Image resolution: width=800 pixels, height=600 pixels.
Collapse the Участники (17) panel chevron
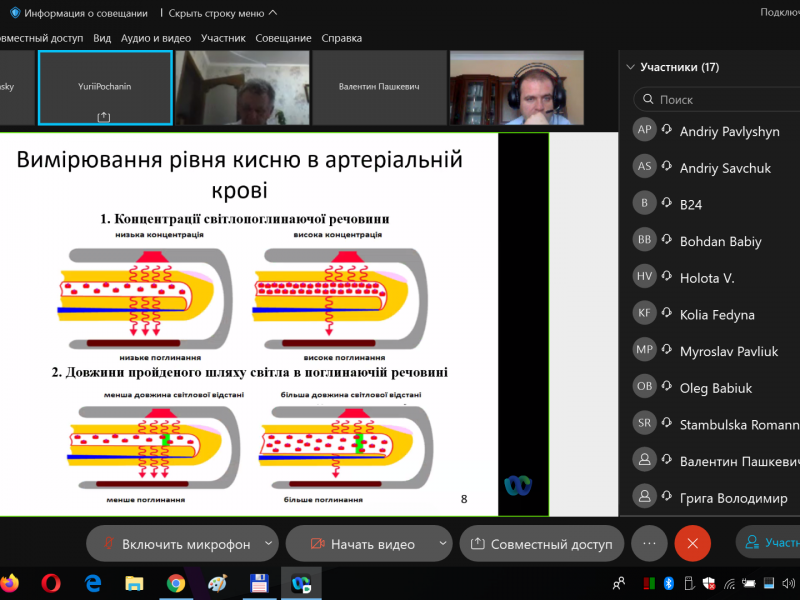click(630, 68)
